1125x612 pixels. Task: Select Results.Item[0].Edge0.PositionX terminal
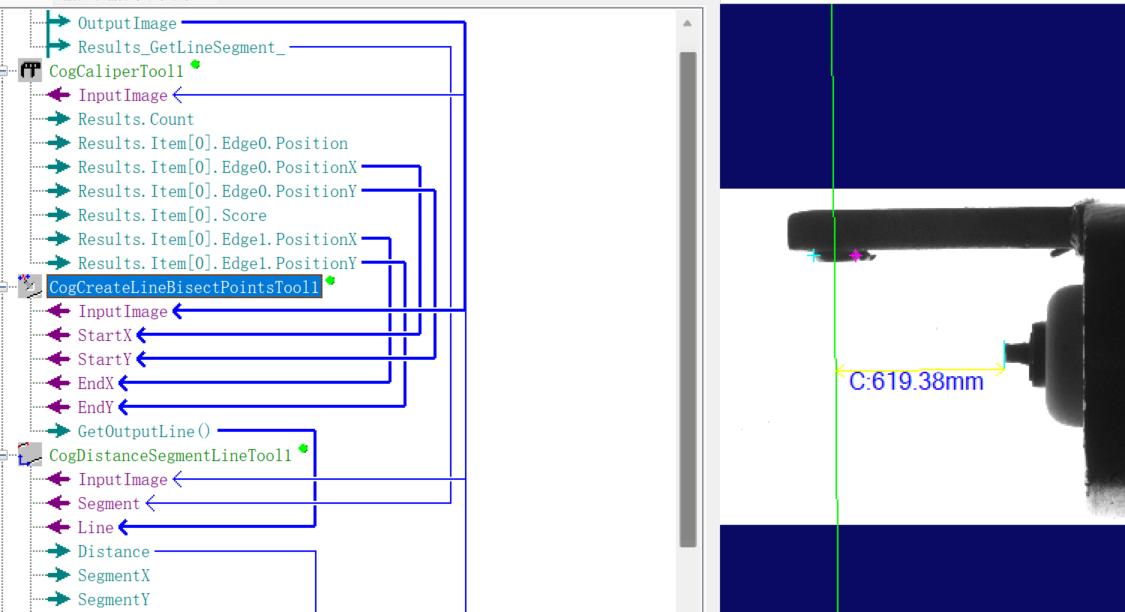click(217, 167)
